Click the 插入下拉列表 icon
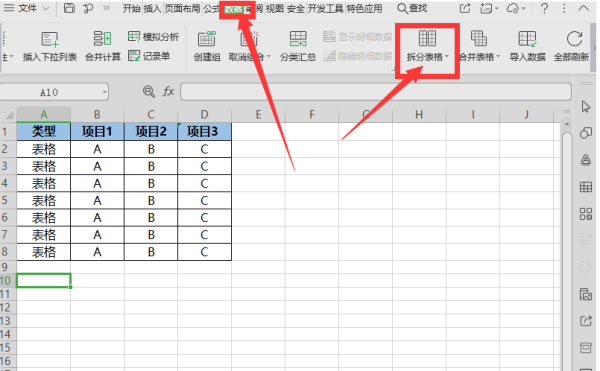Screen dimensions: 600x371 pos(50,39)
